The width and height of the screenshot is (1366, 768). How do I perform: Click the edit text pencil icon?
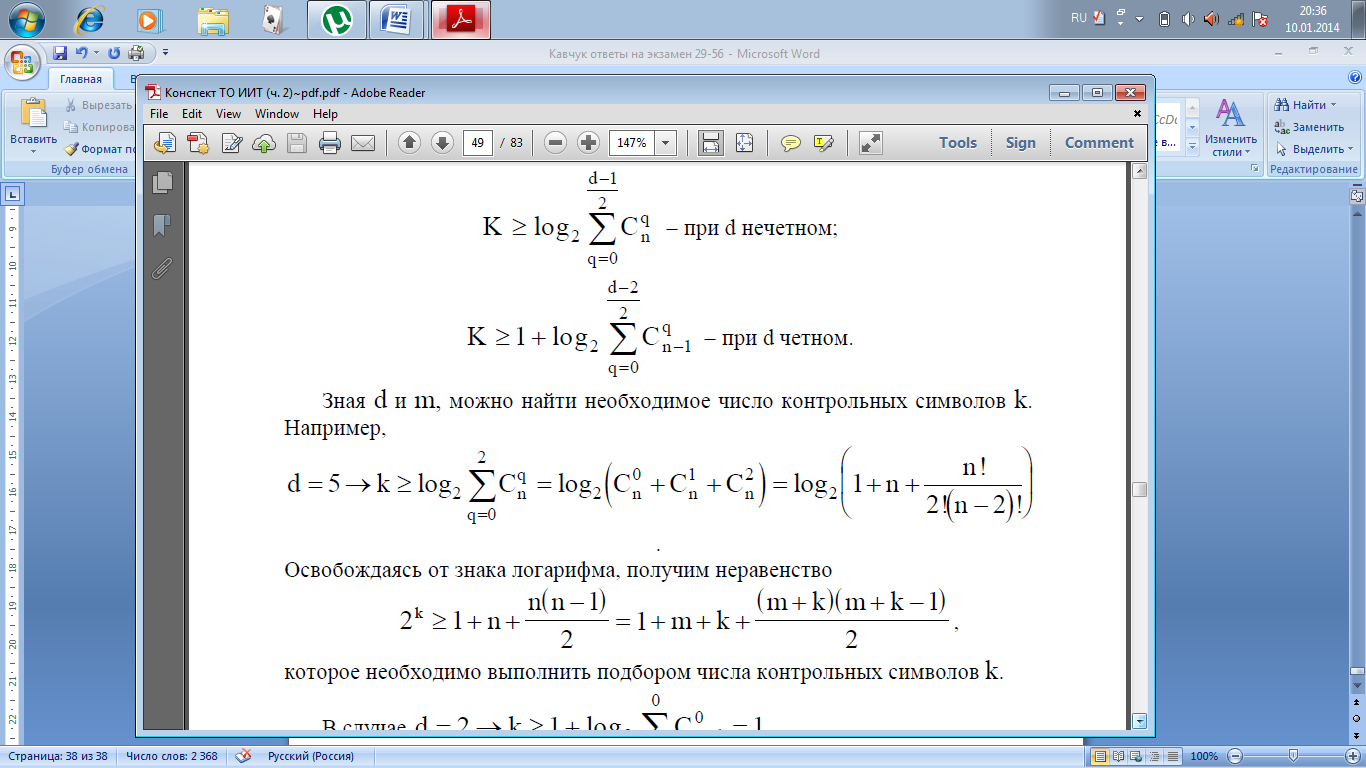232,143
